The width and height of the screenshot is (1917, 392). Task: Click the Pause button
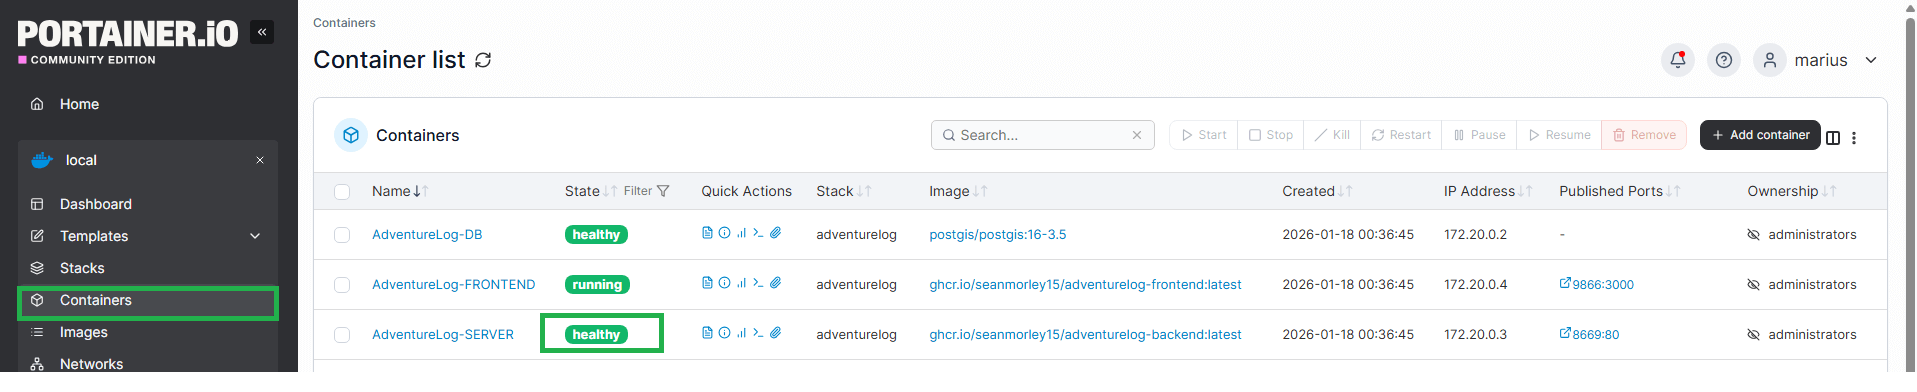pyautogui.click(x=1479, y=135)
